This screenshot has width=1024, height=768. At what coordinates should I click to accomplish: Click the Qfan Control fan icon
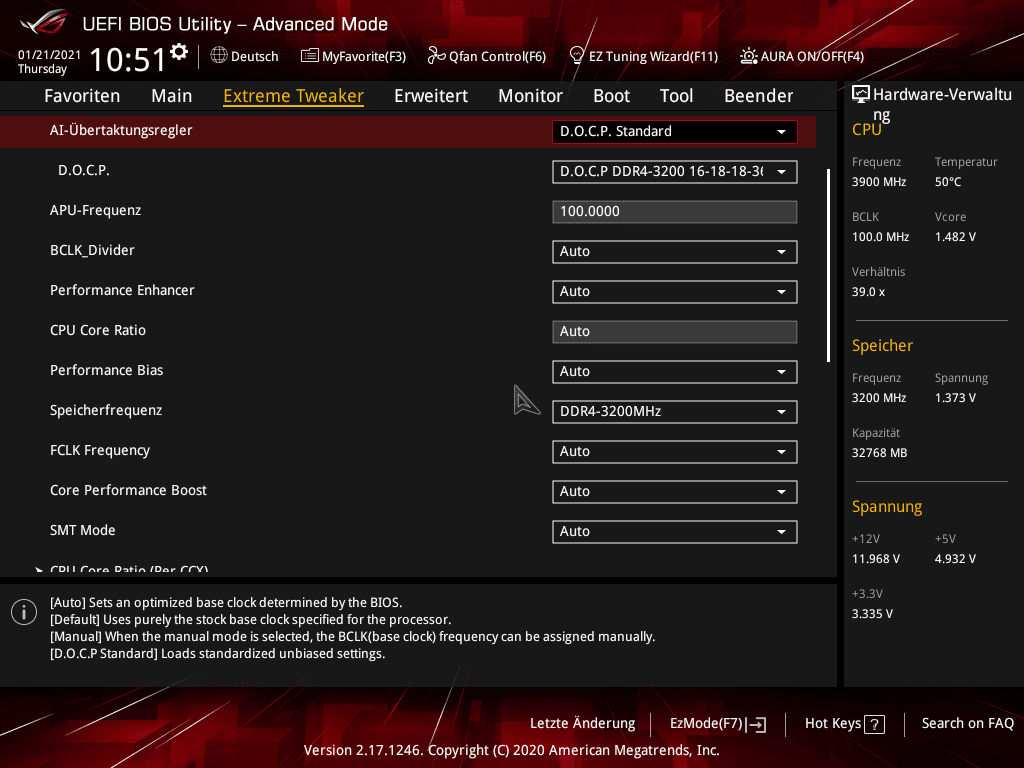[436, 56]
